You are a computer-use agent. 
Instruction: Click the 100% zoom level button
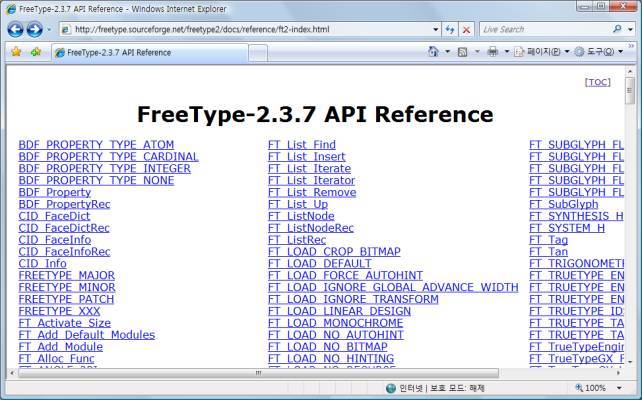[591, 388]
